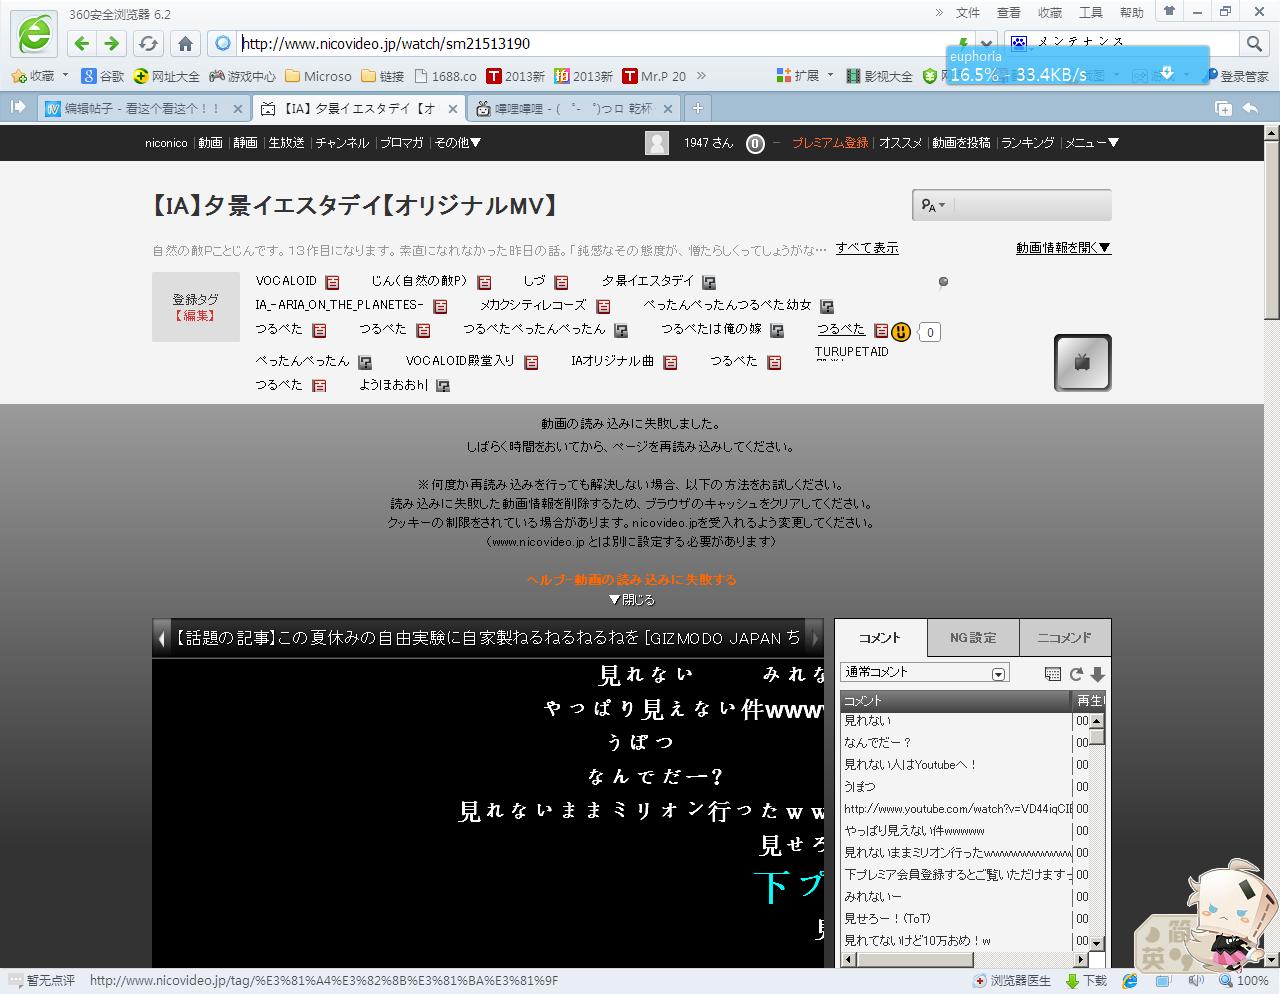Open the search type dropdown in search box
The image size is (1280, 994).
(933, 205)
